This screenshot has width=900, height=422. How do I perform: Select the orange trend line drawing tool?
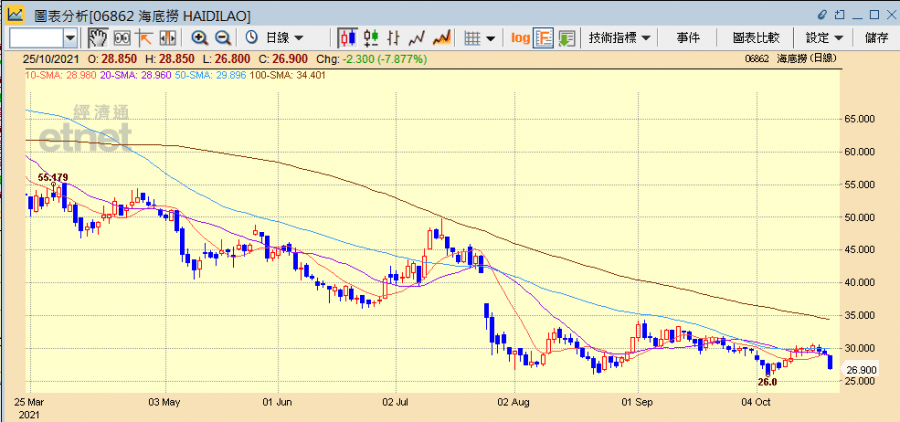coord(144,38)
